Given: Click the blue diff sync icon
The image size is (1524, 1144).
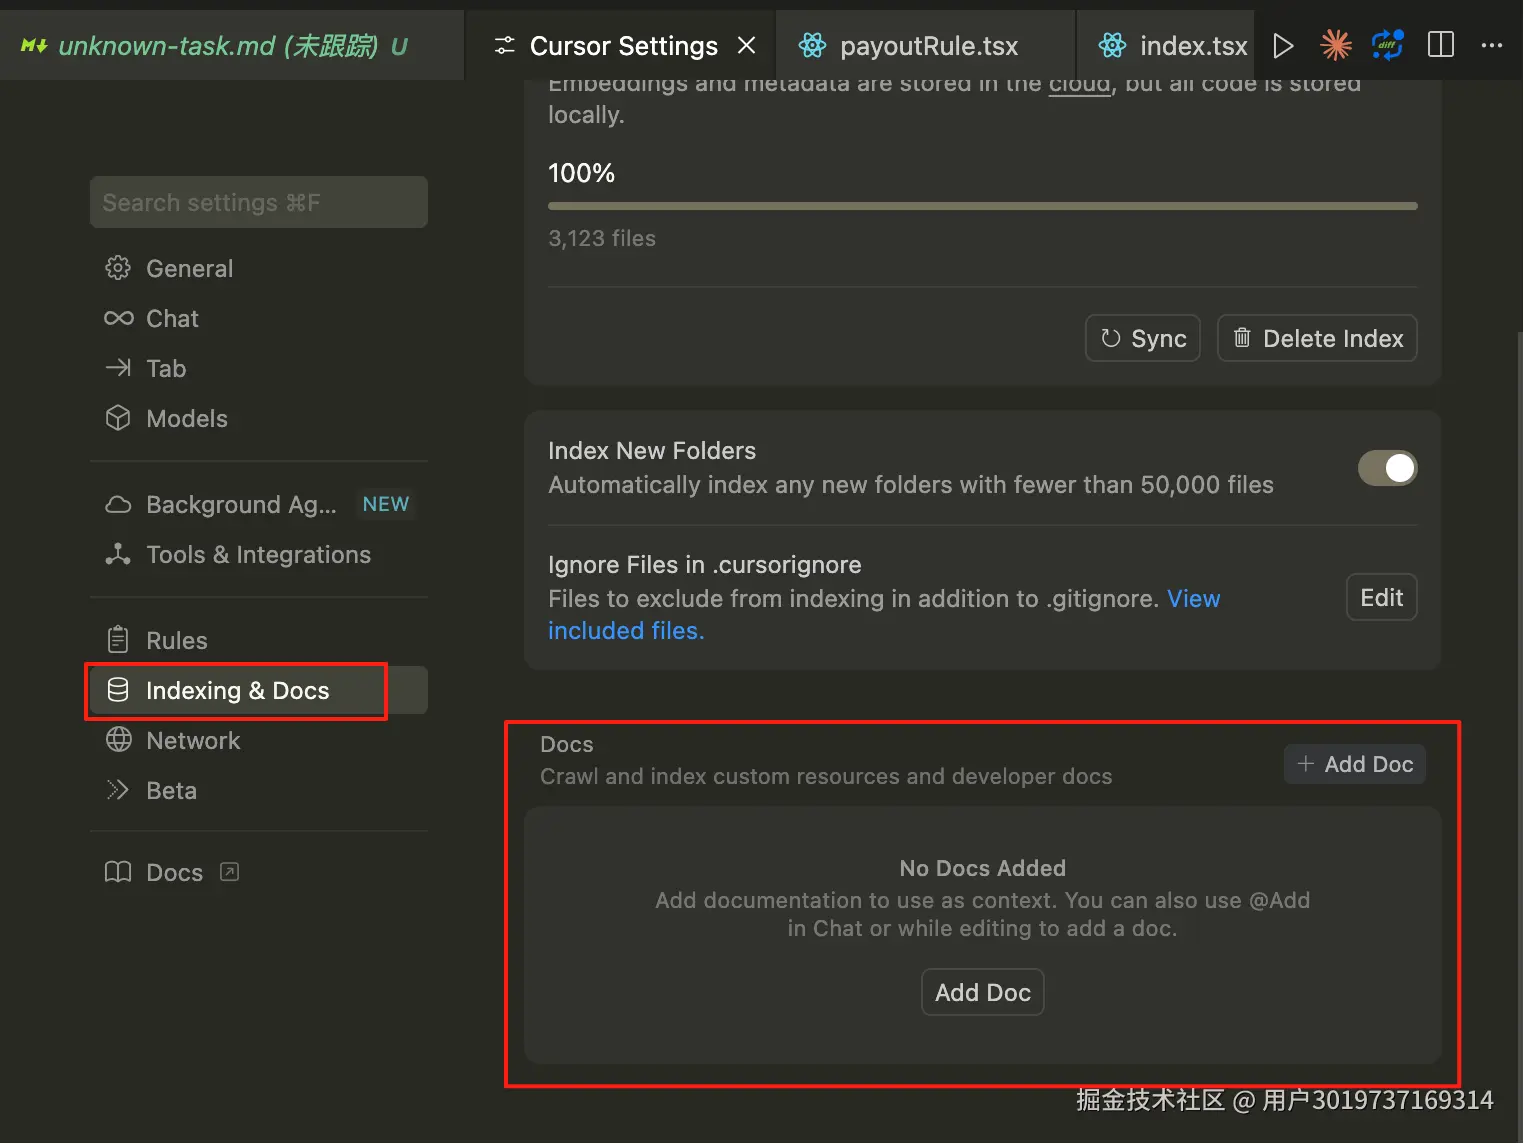Looking at the screenshot, I should (x=1387, y=45).
